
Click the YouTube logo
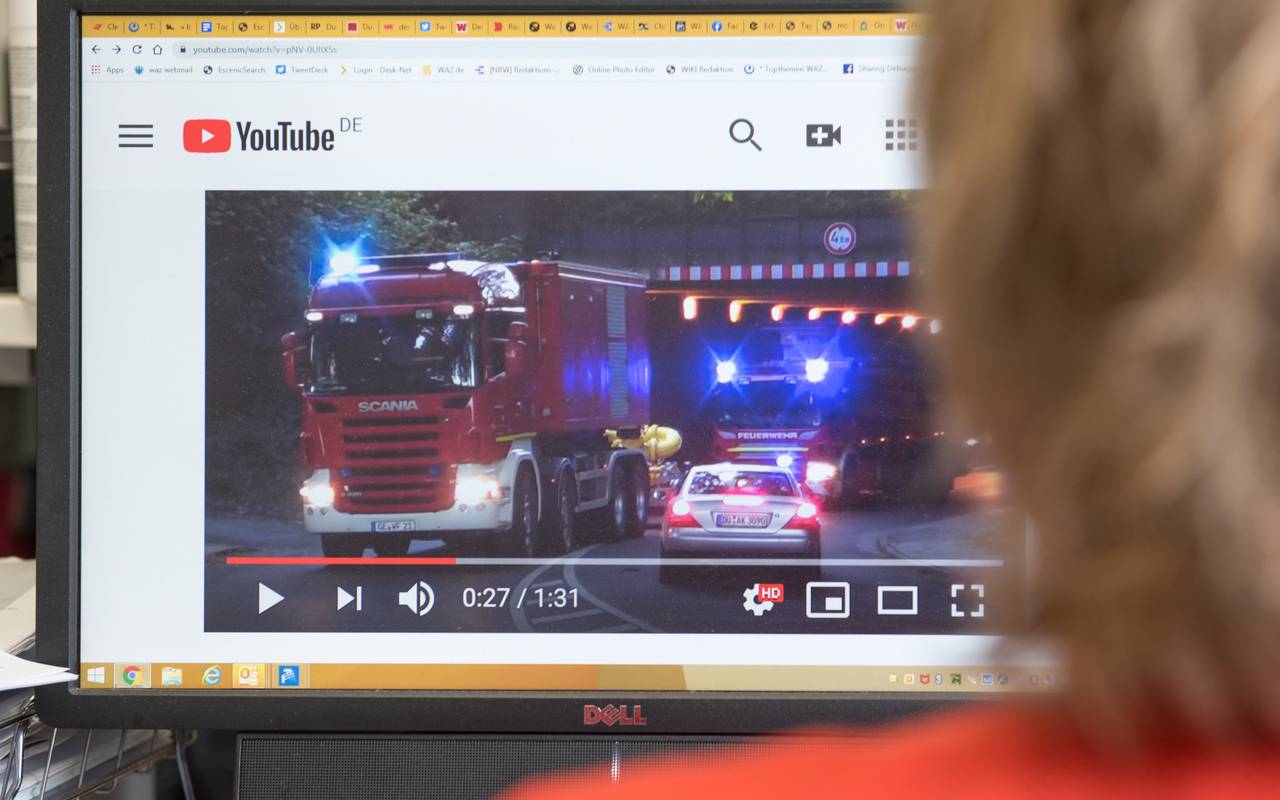click(259, 136)
